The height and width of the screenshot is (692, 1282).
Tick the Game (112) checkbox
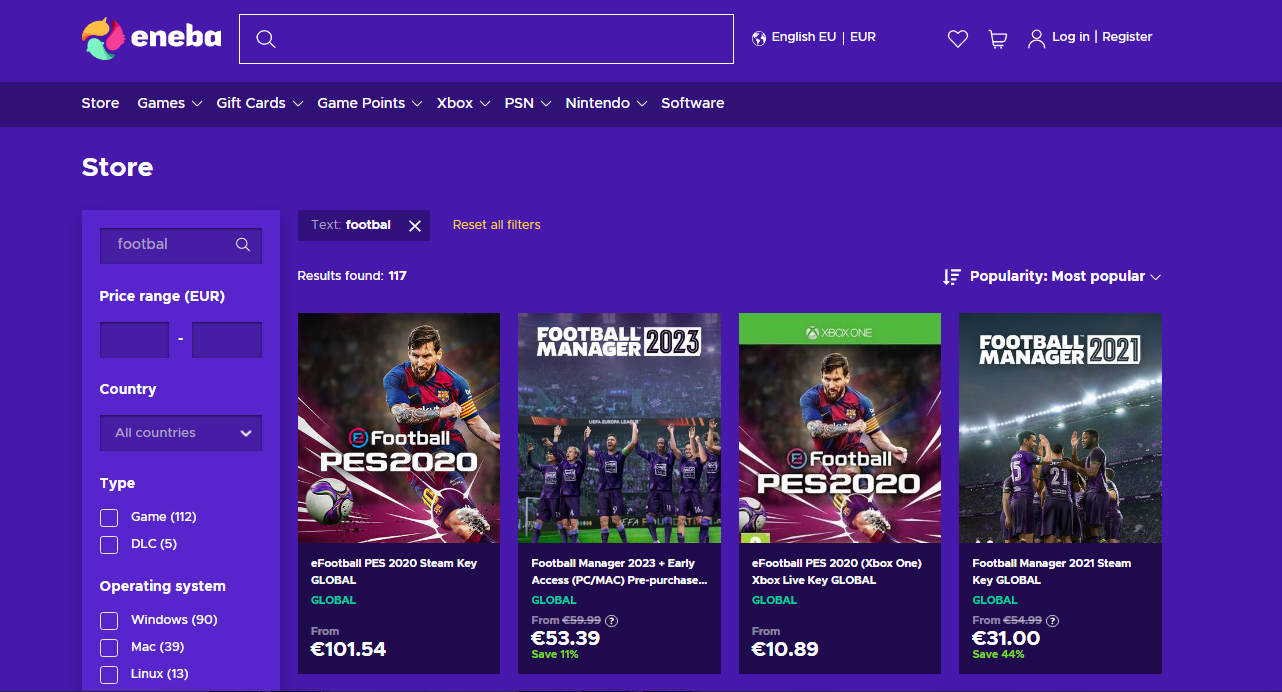109,517
